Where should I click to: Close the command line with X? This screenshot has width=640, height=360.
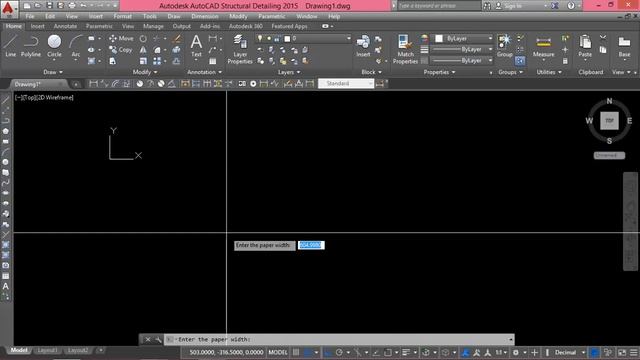click(148, 339)
